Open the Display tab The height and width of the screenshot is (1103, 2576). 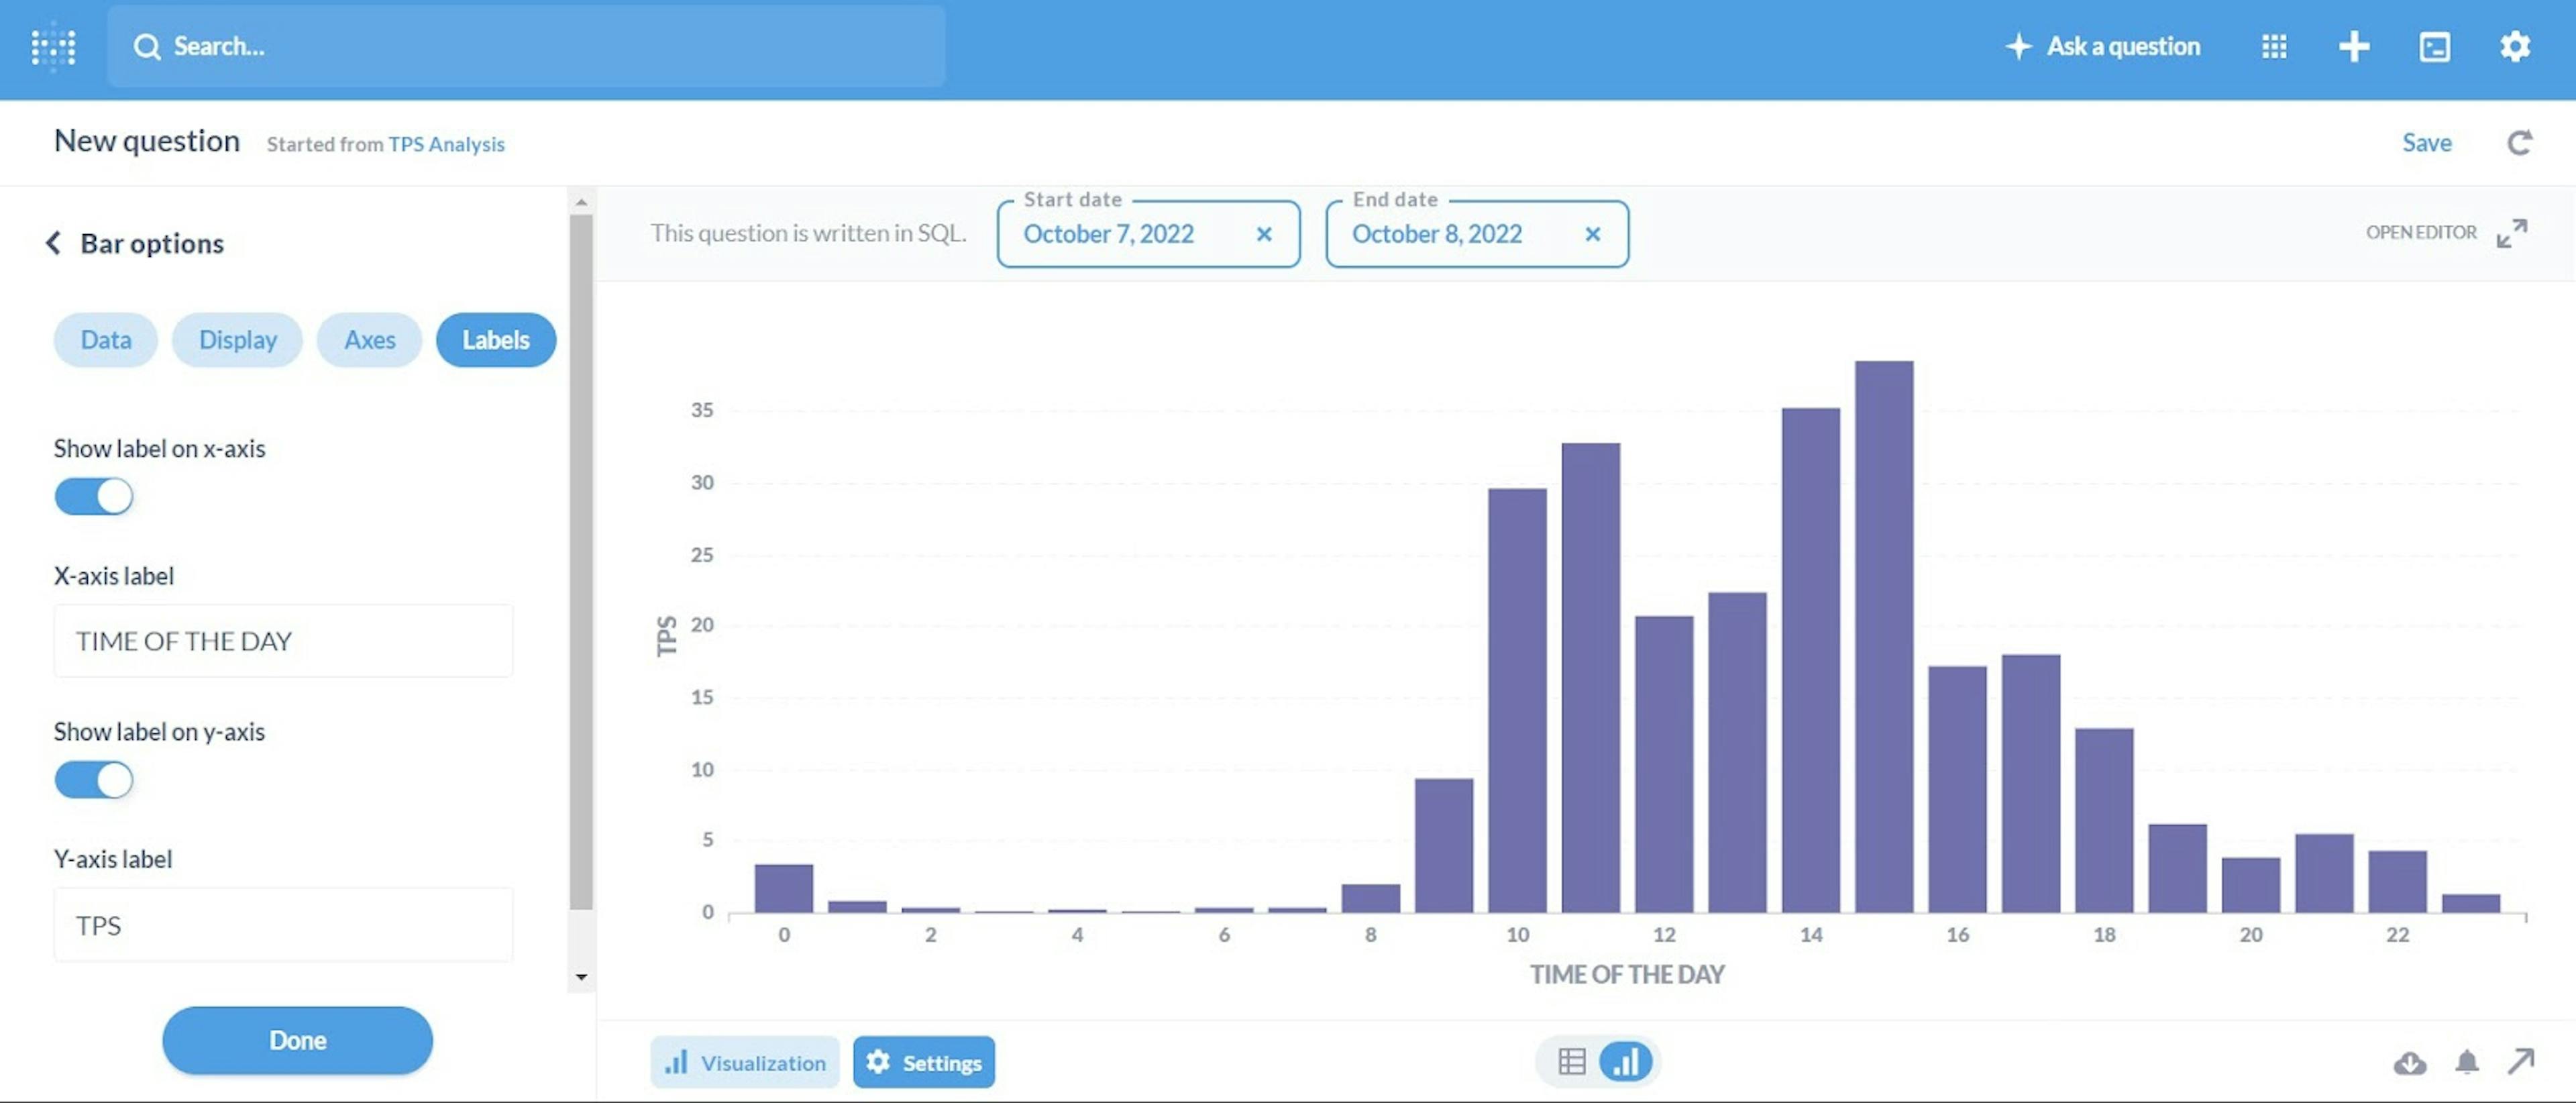(x=237, y=340)
